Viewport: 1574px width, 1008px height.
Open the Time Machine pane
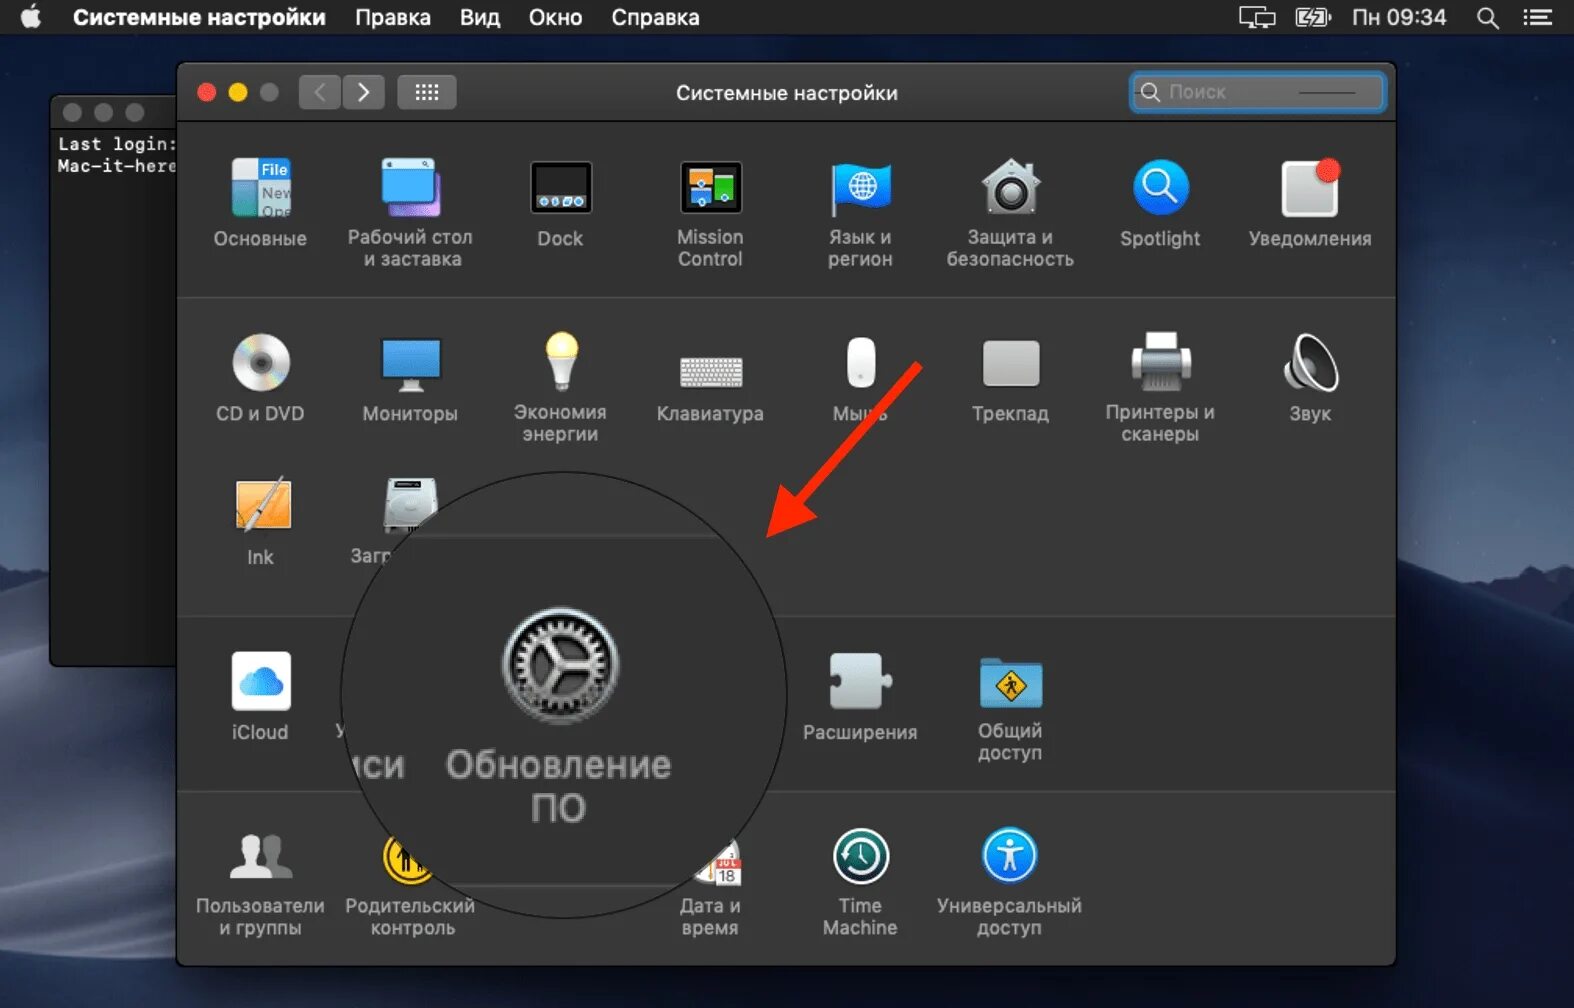[x=860, y=882]
